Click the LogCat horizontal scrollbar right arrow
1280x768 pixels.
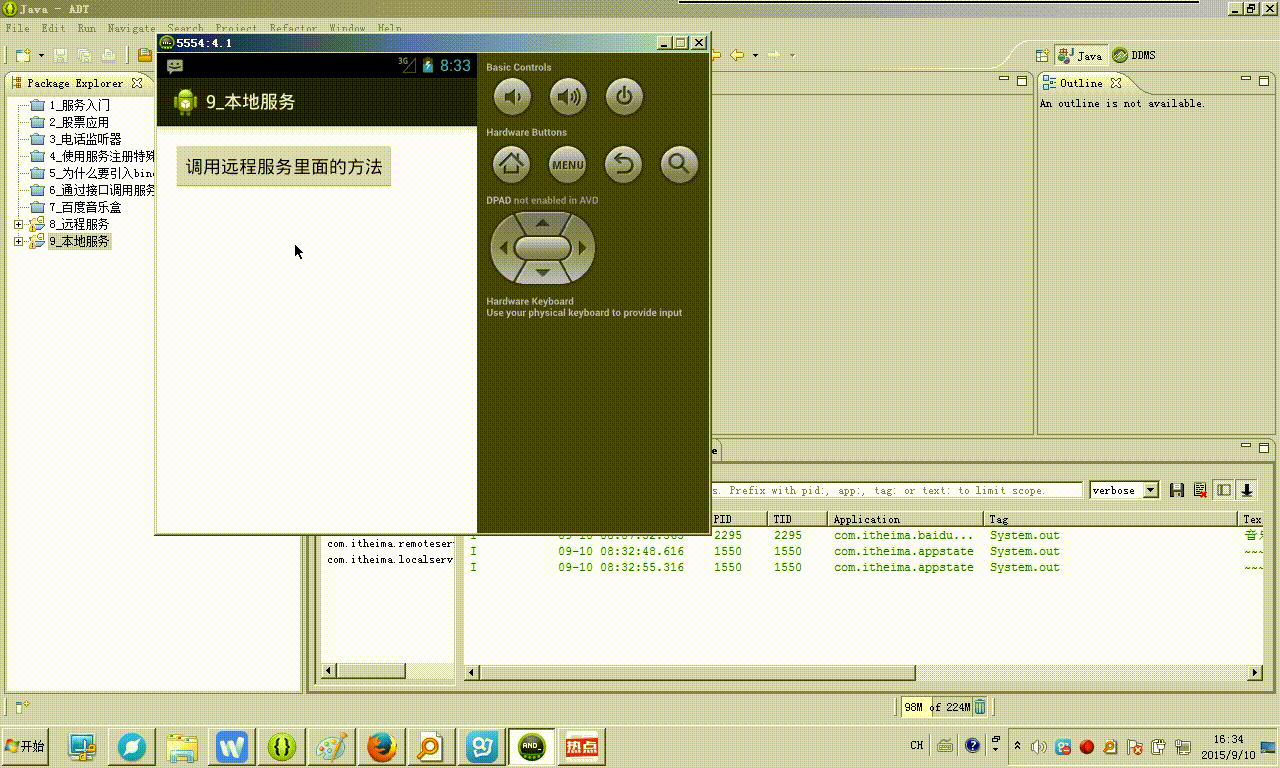(x=1255, y=673)
